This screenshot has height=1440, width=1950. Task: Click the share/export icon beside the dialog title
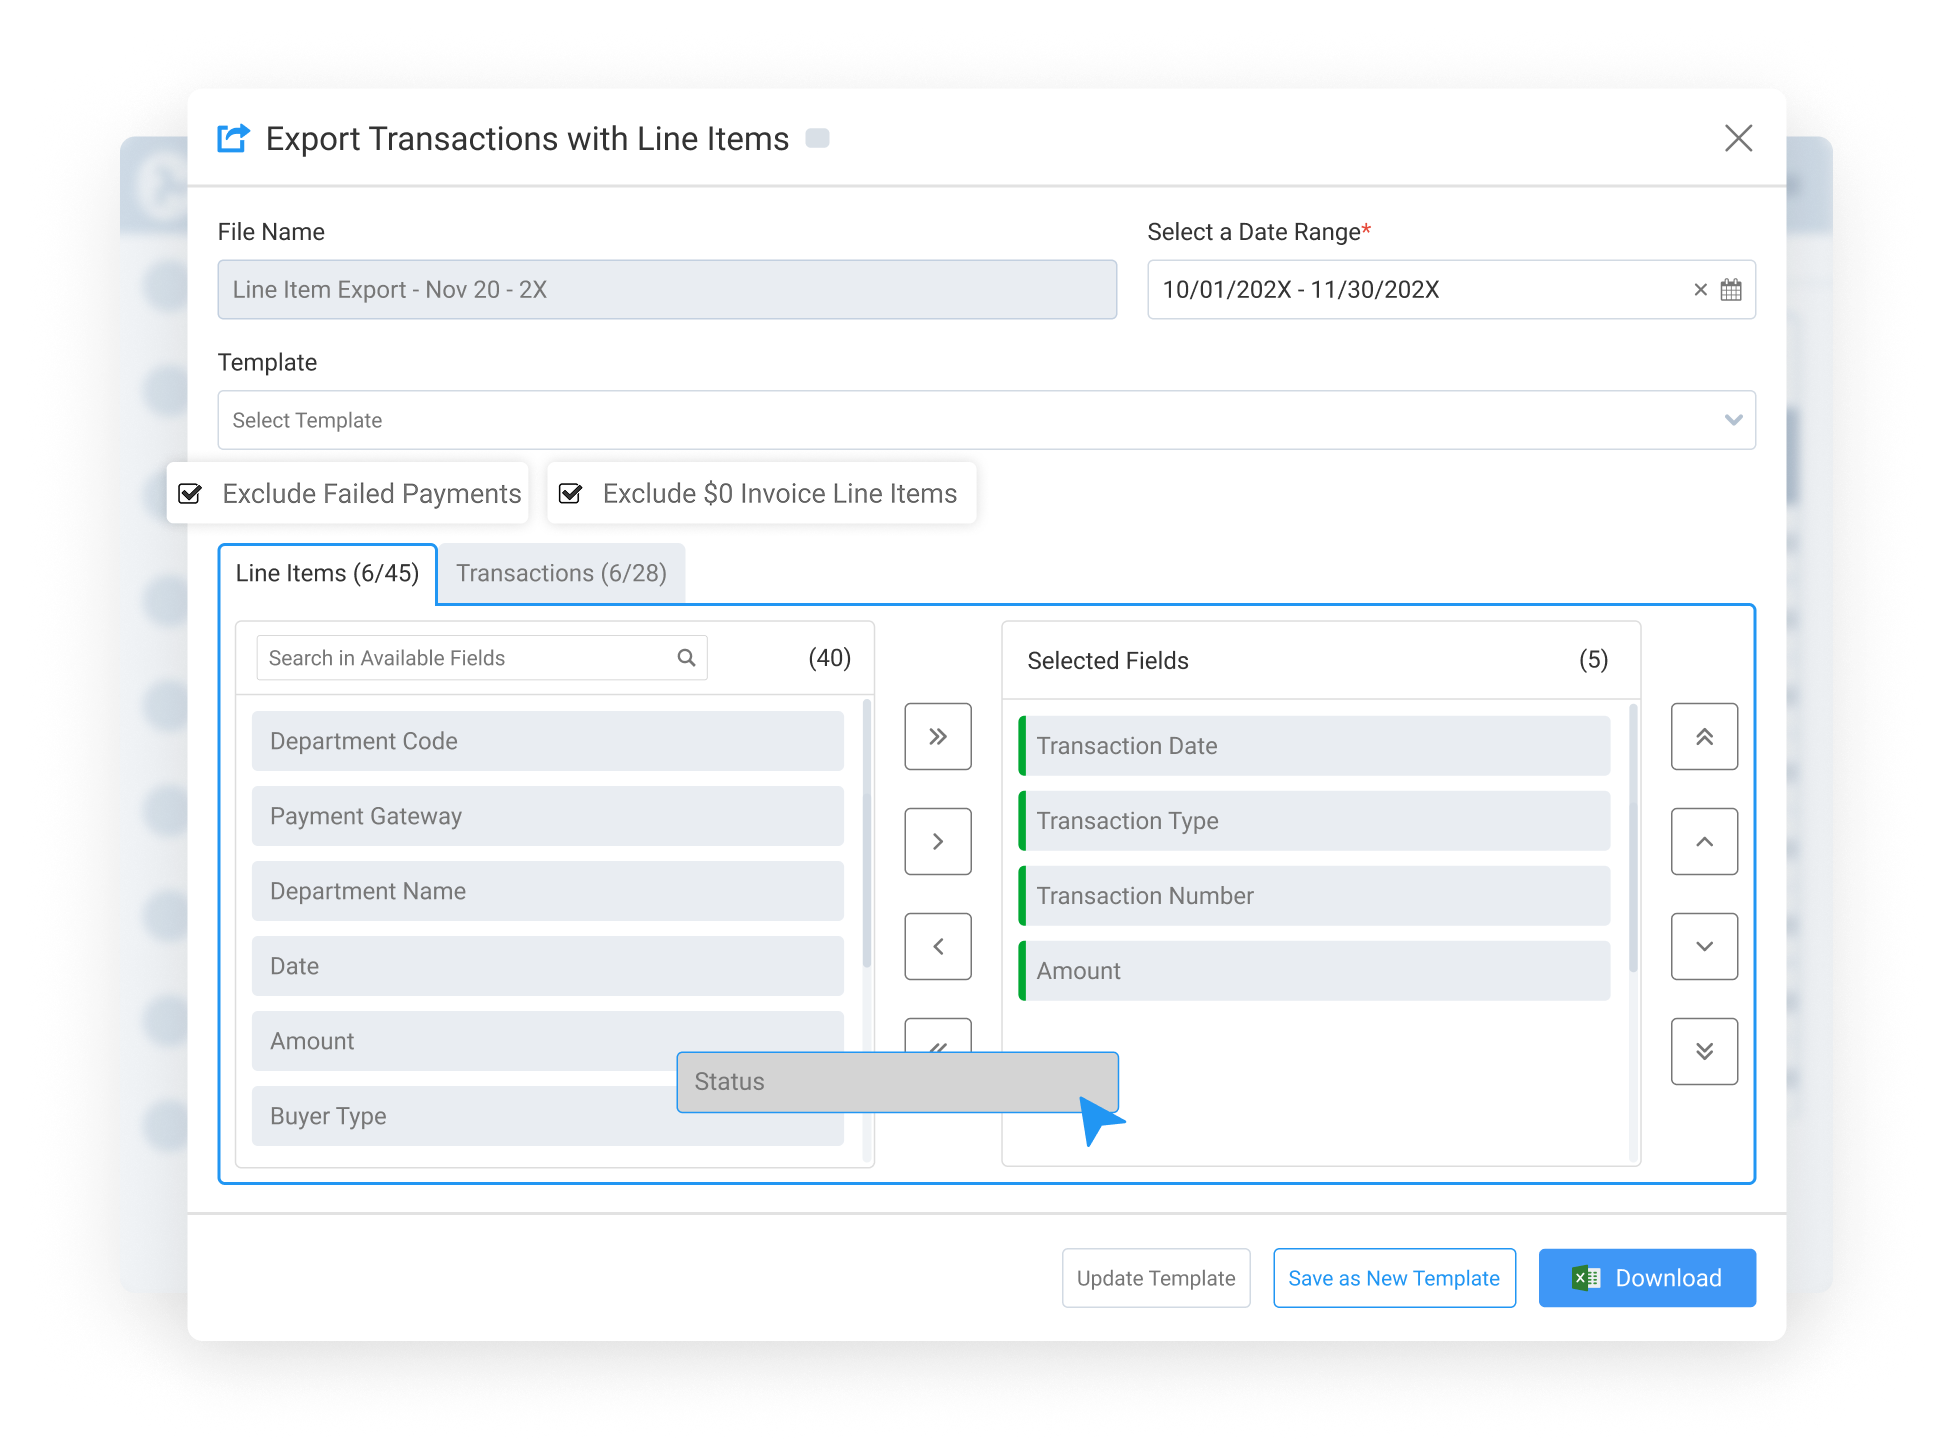[233, 139]
